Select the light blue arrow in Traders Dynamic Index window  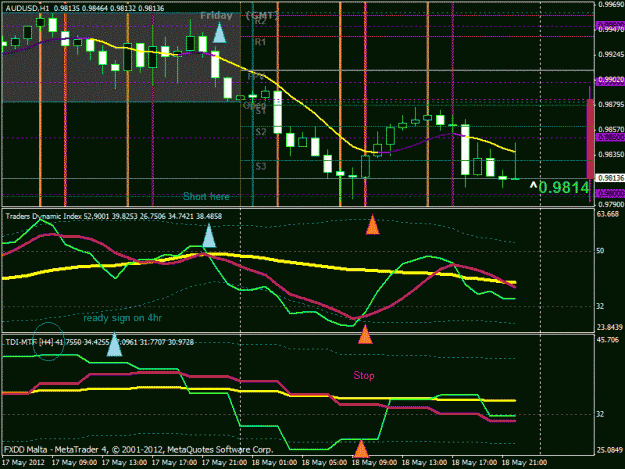[x=209, y=235]
